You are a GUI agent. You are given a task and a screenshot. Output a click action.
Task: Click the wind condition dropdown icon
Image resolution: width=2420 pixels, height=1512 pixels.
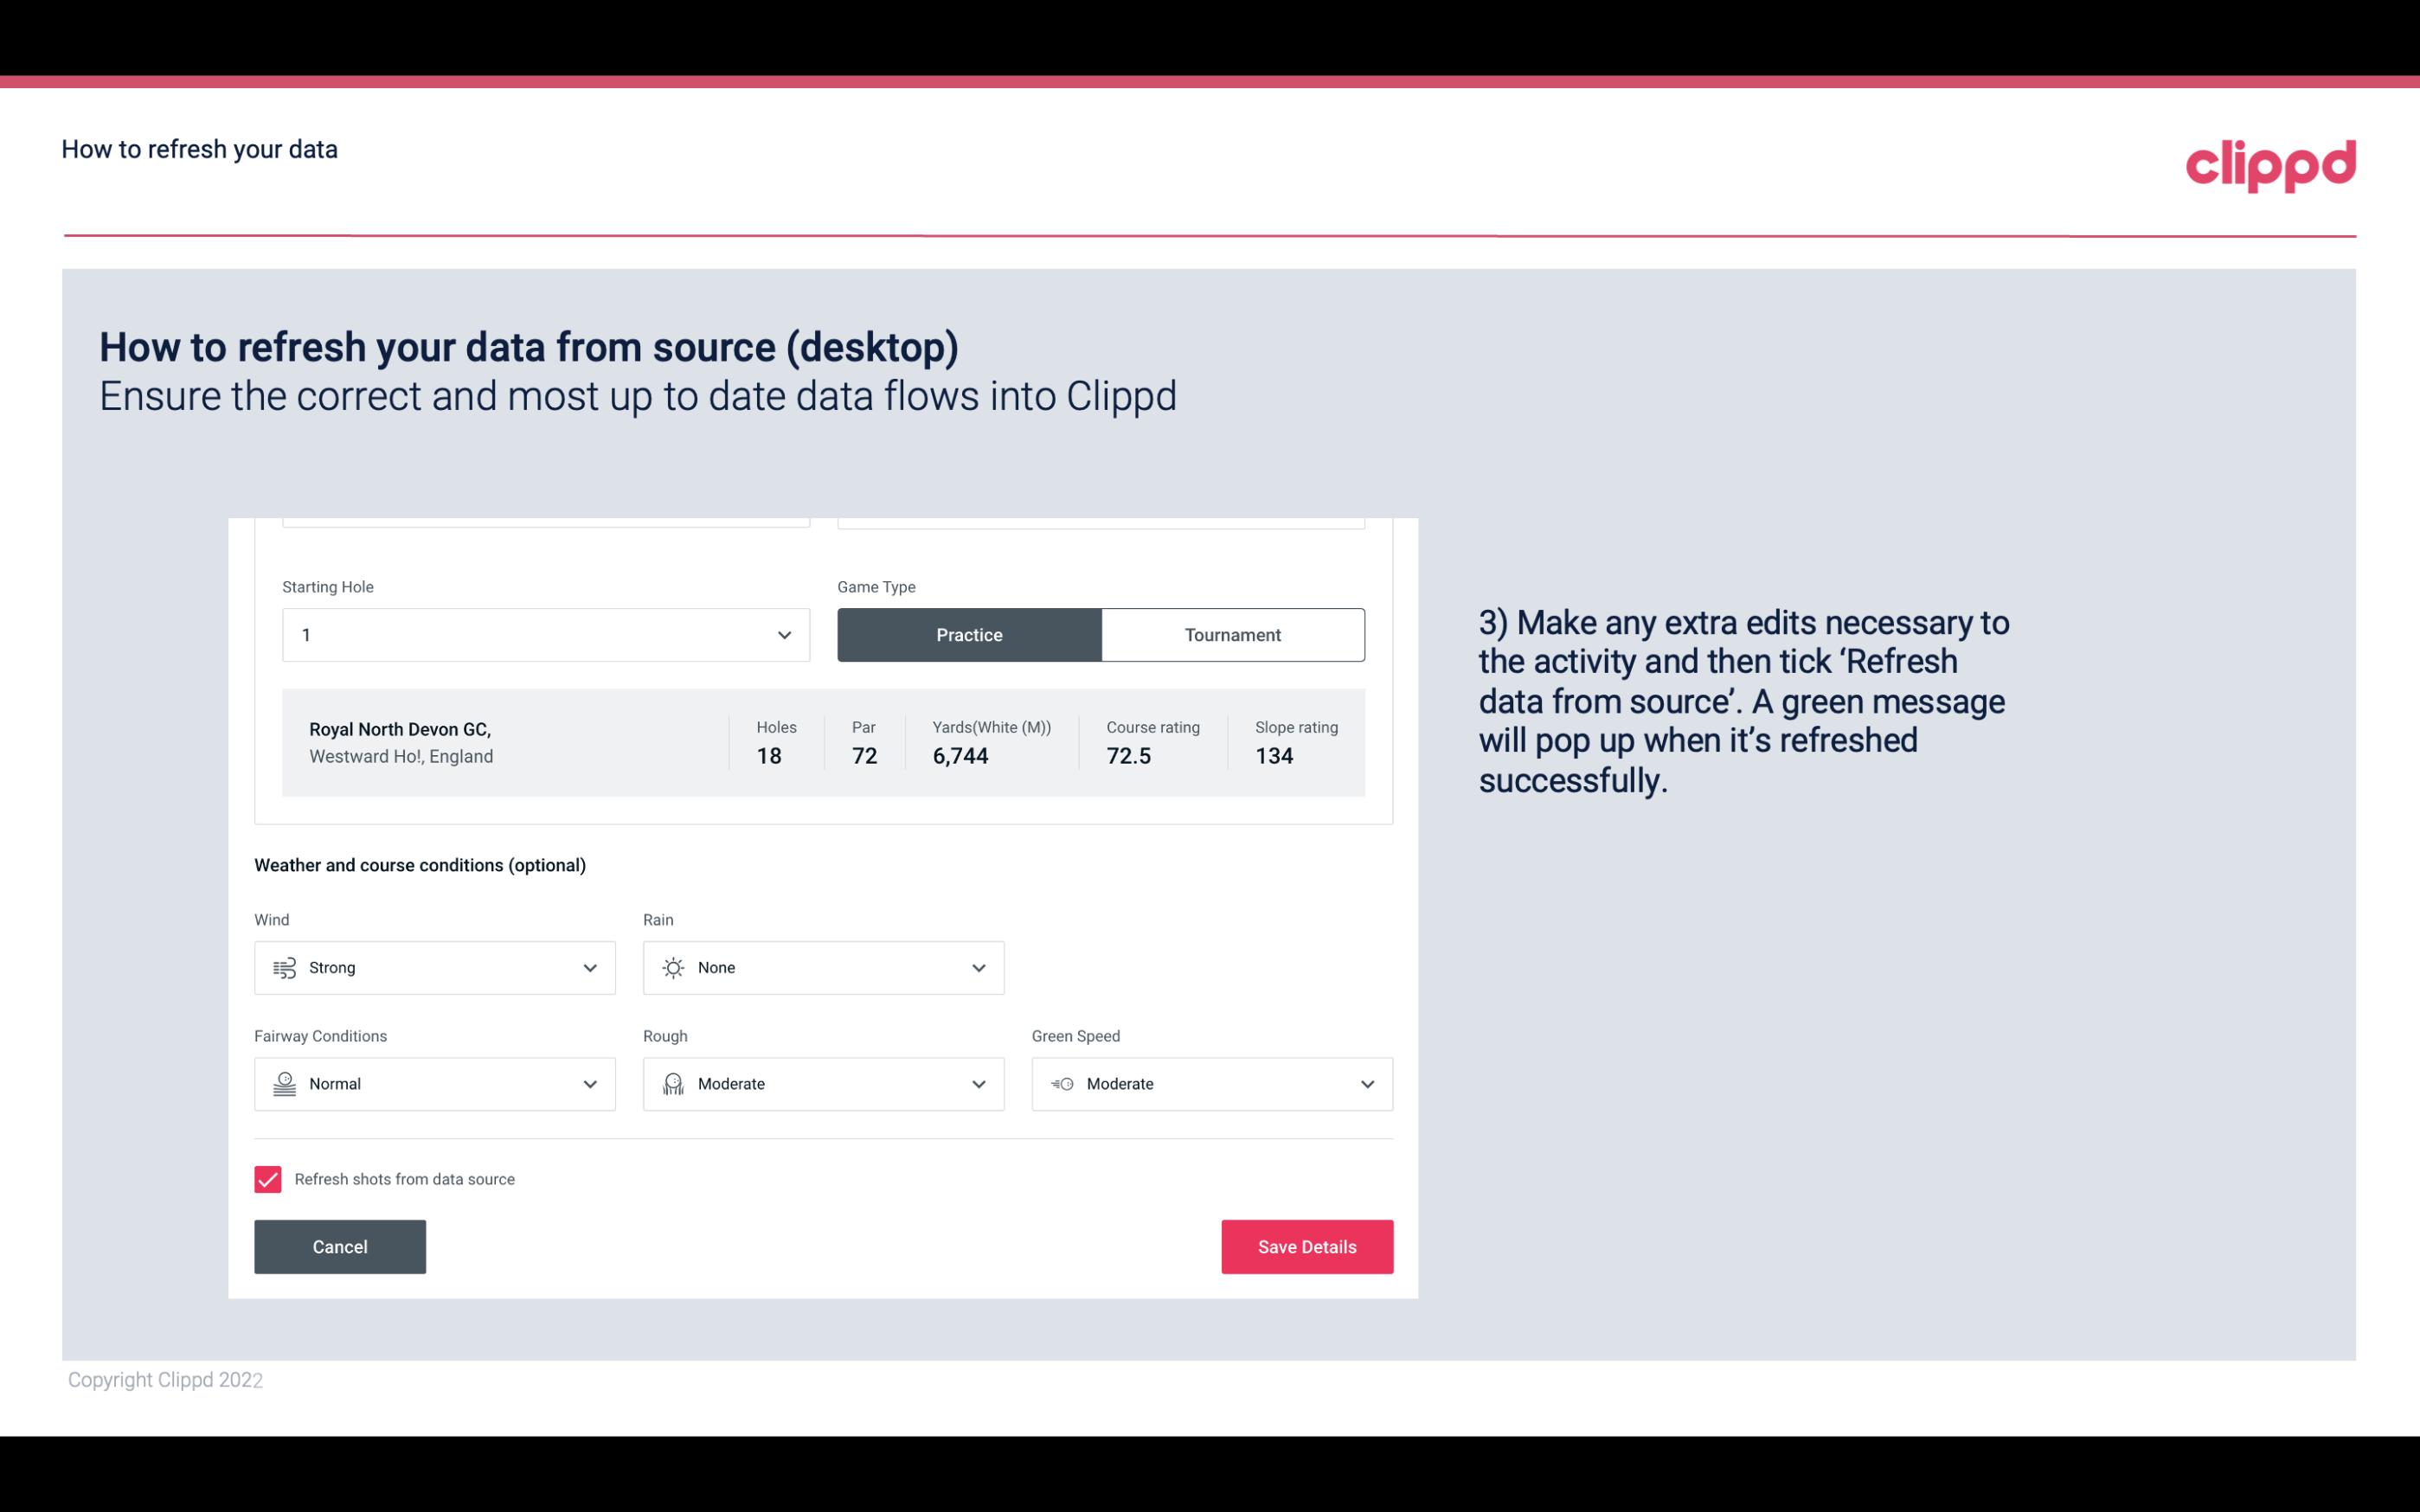[x=589, y=967]
